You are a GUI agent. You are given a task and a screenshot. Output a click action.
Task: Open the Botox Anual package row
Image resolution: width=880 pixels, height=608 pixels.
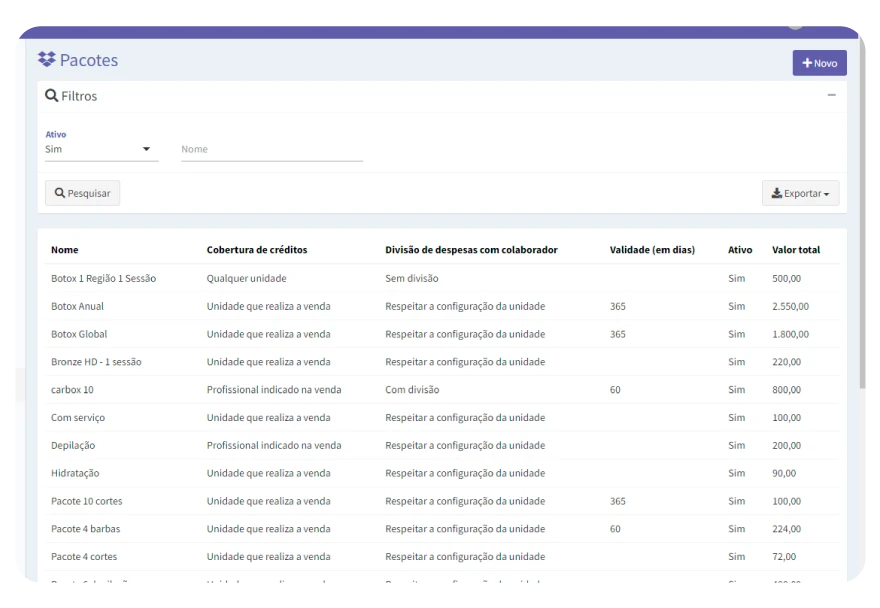[77, 306]
